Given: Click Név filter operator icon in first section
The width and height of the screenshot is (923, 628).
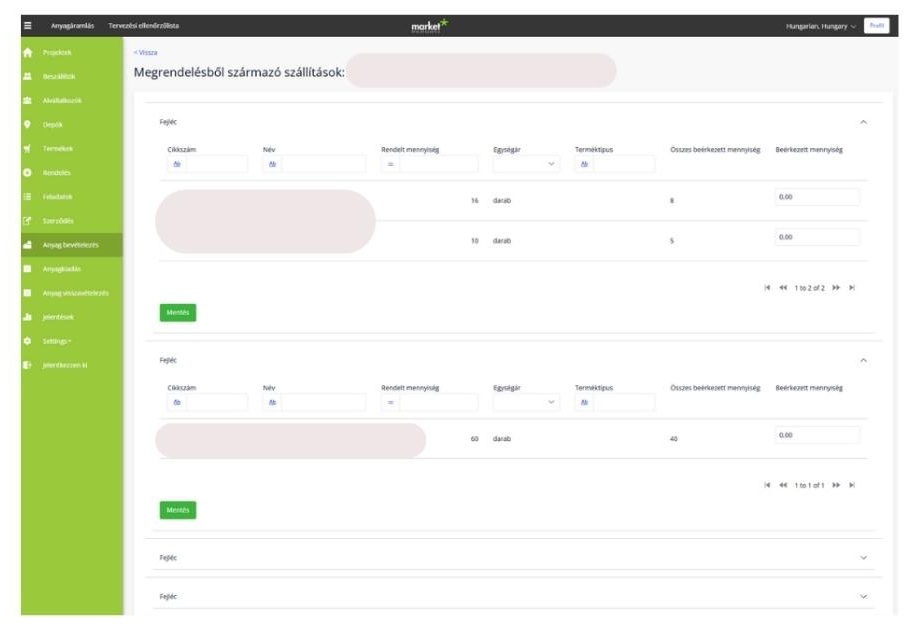Looking at the screenshot, I should click(x=273, y=164).
